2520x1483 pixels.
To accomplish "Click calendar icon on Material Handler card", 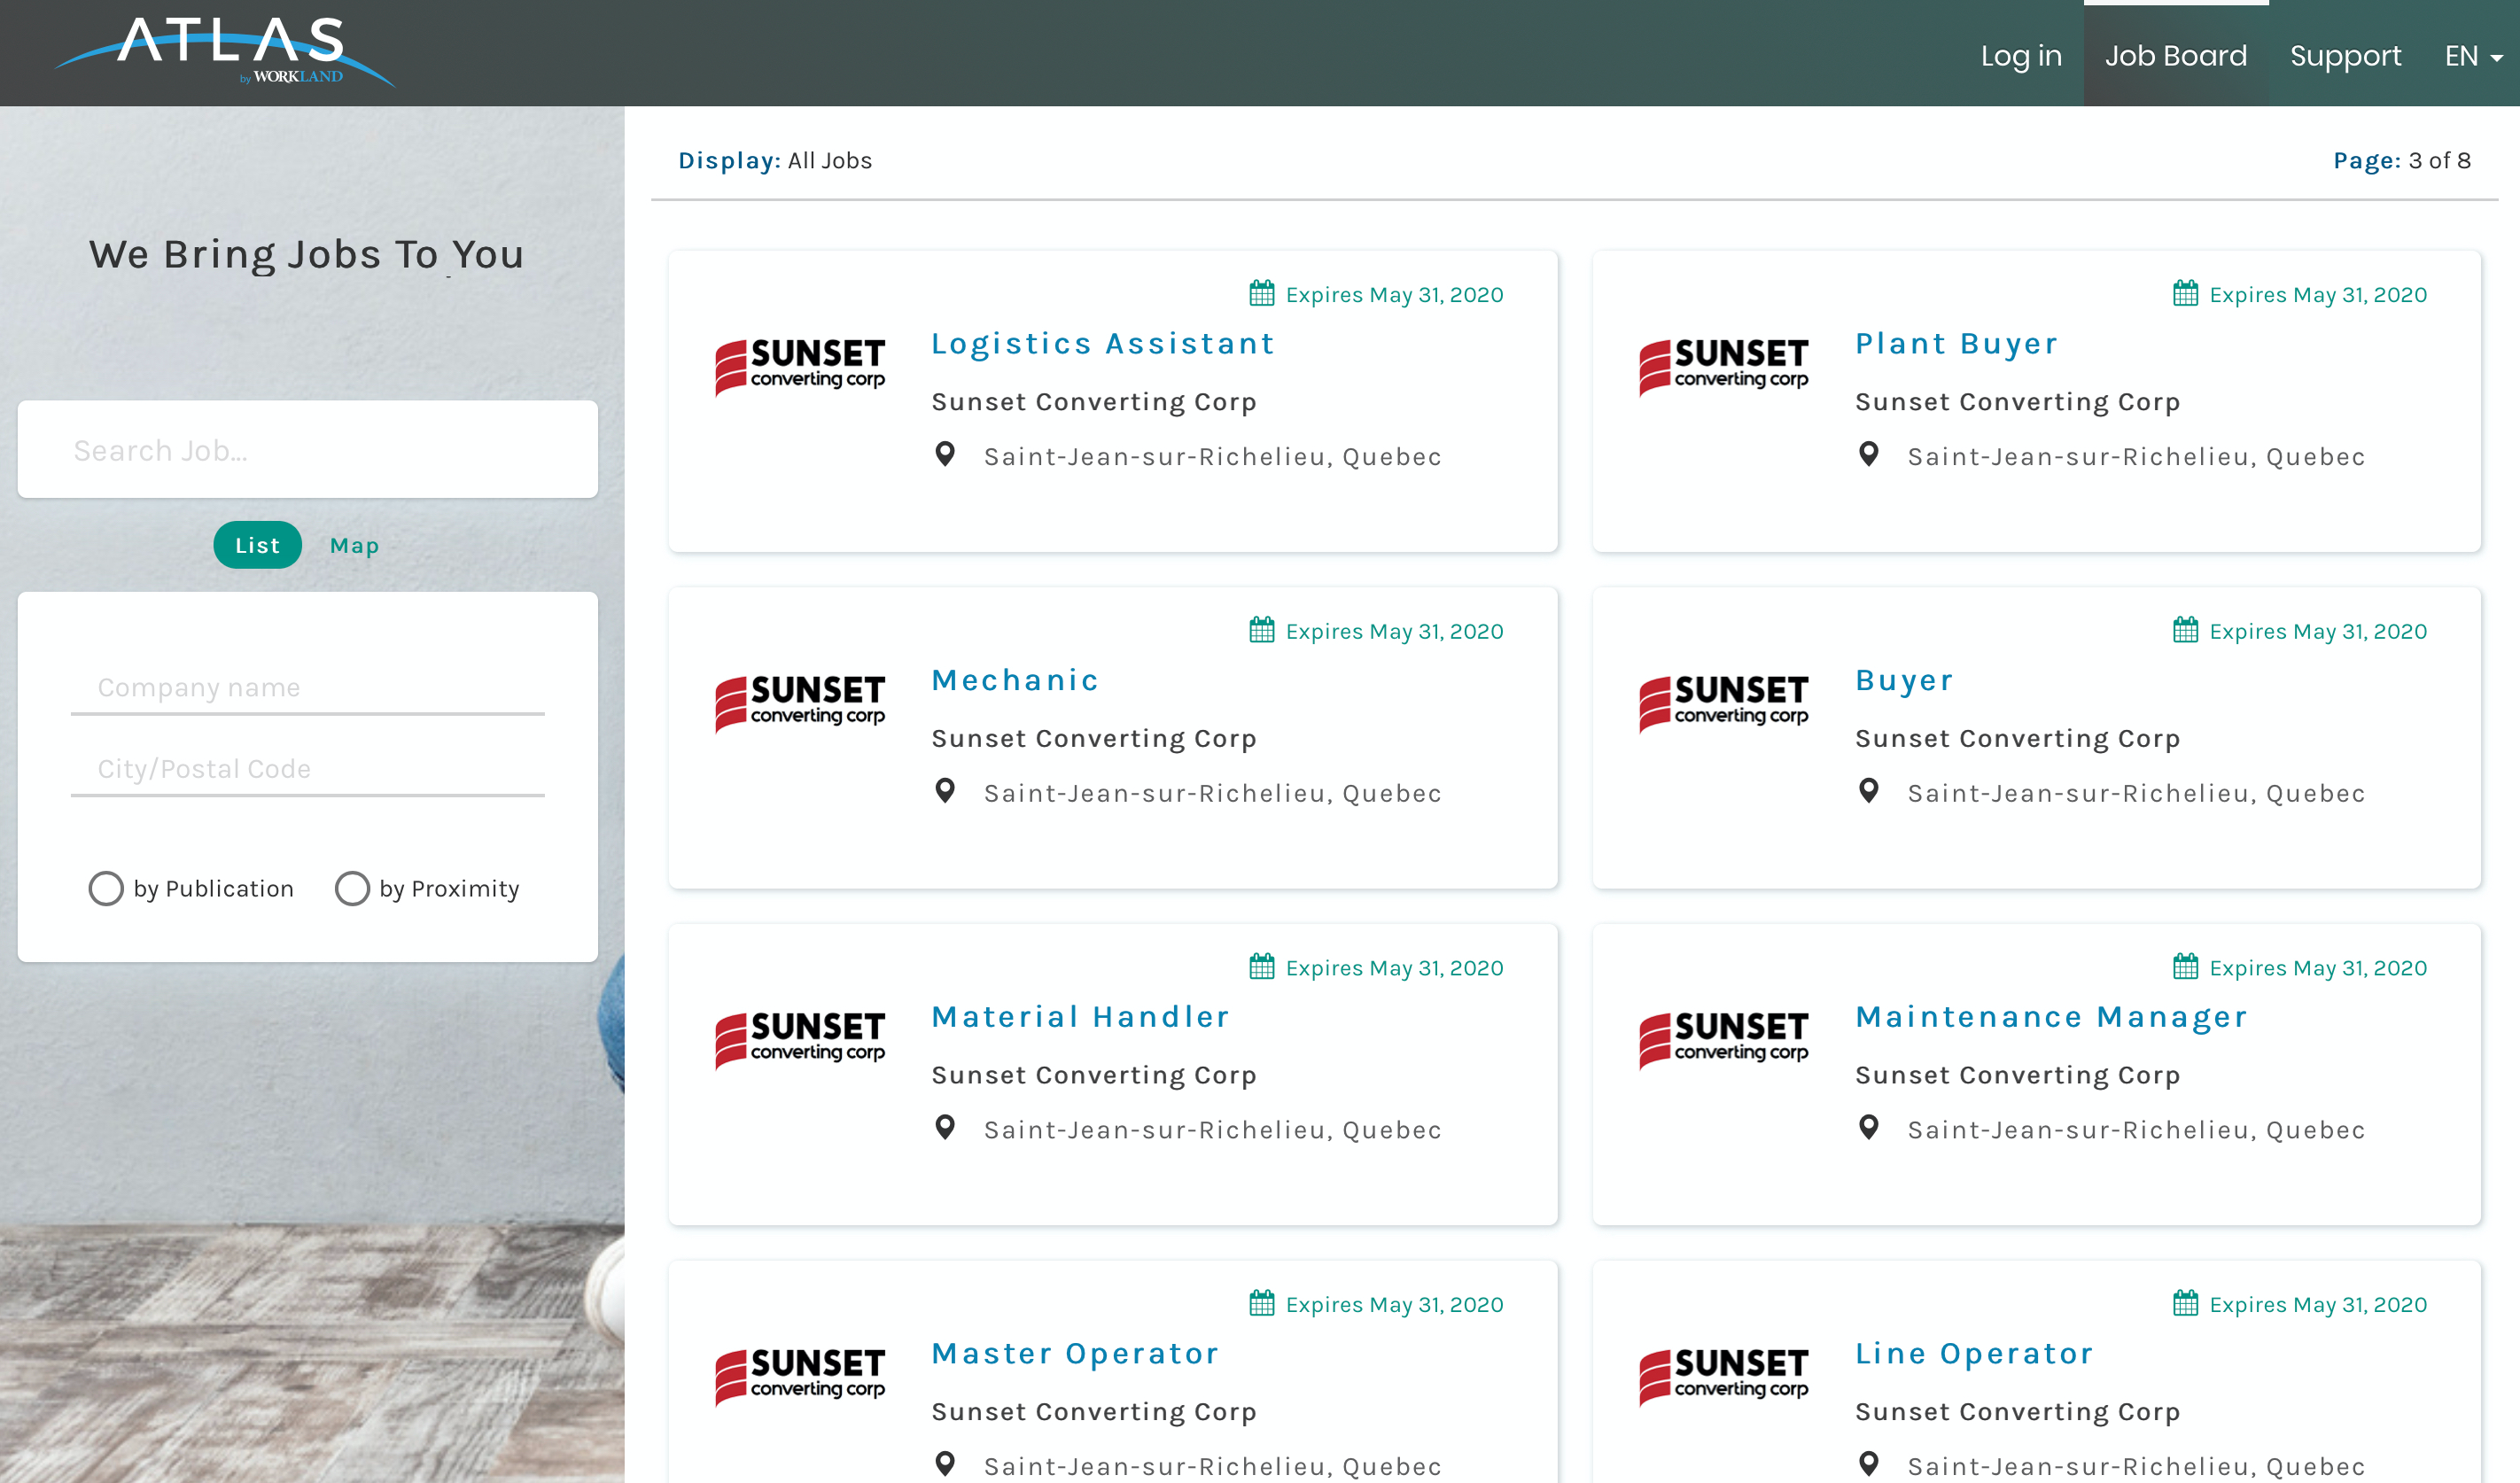I will pos(1262,967).
